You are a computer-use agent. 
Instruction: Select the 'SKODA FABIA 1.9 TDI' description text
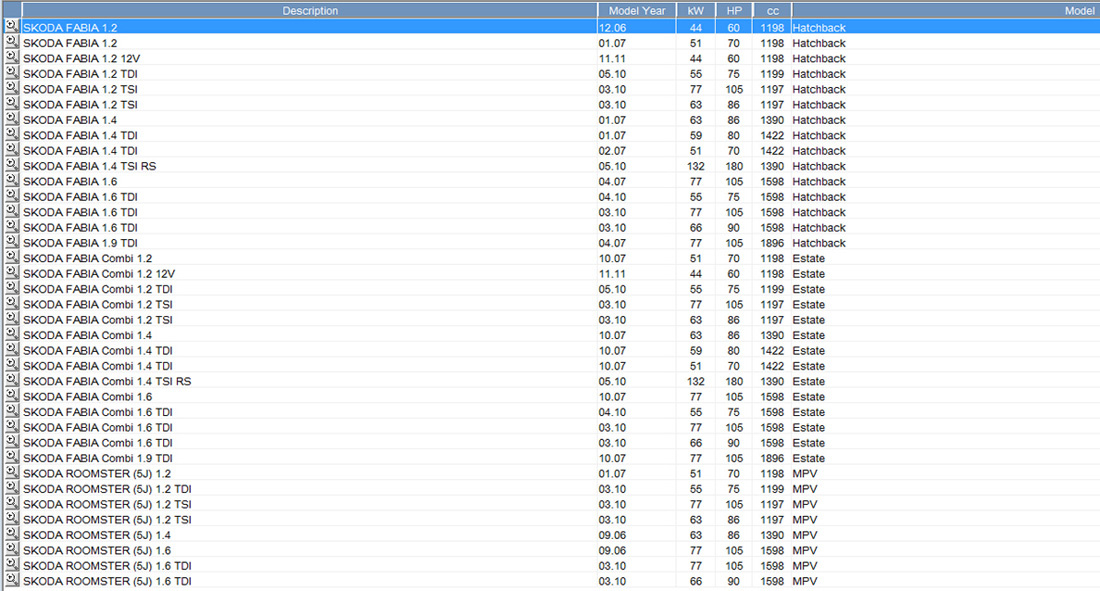click(80, 243)
